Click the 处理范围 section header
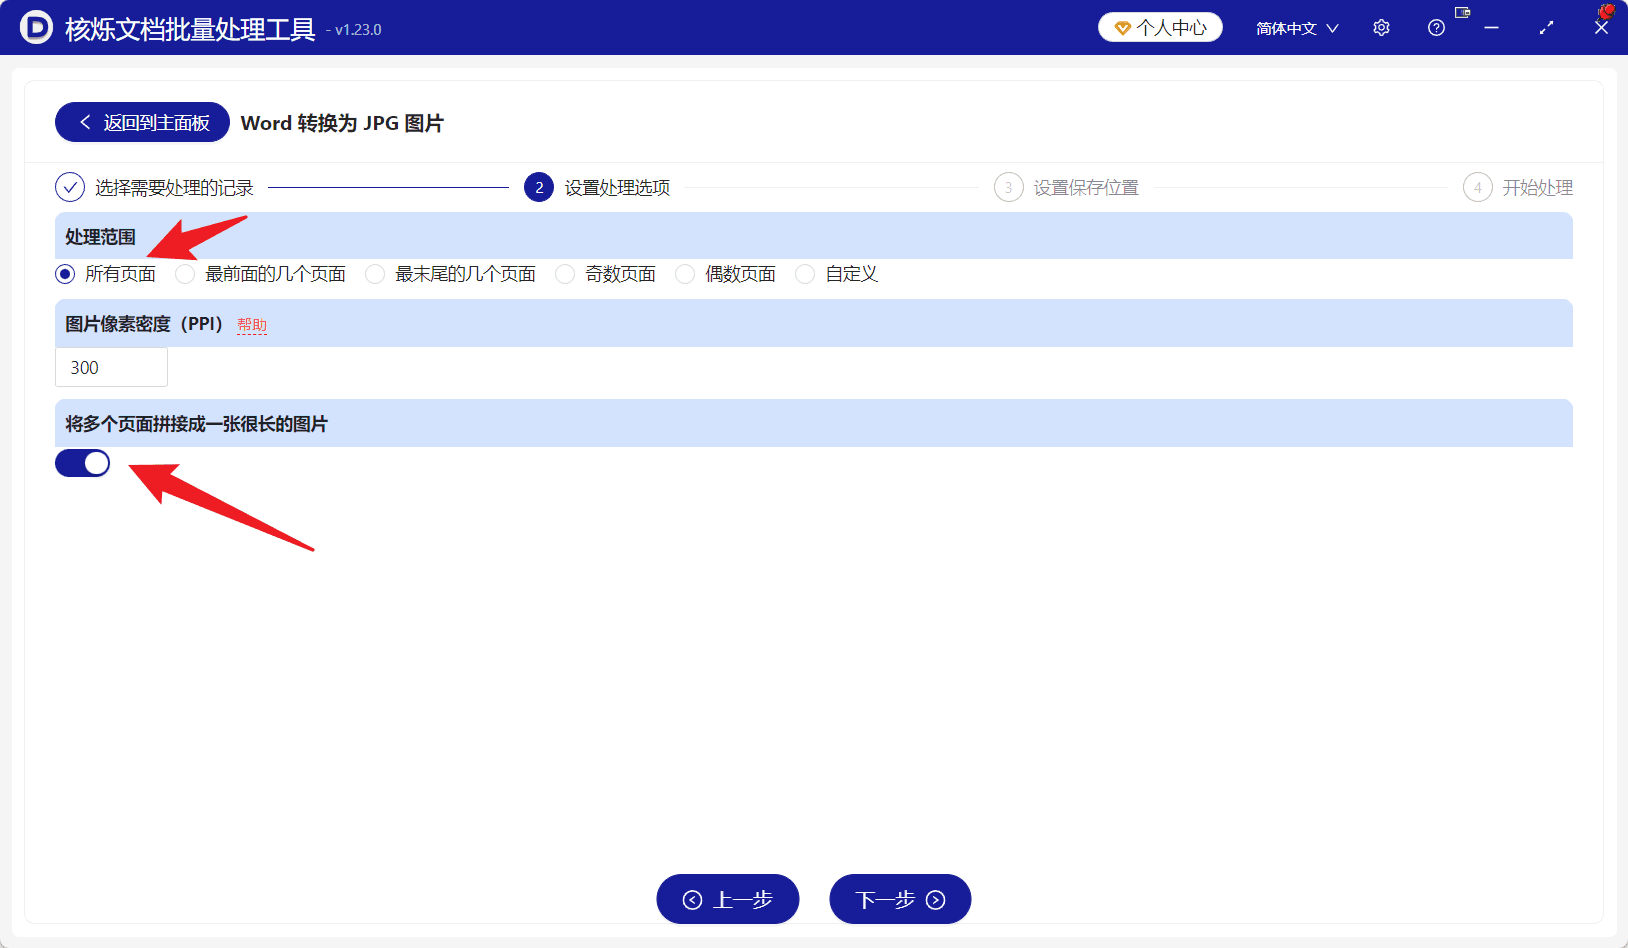Image resolution: width=1628 pixels, height=948 pixels. pyautogui.click(x=814, y=236)
